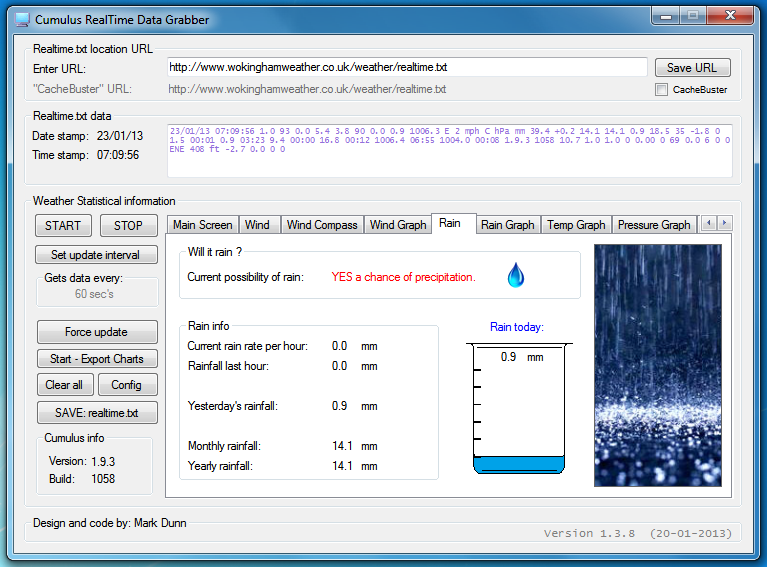Click the Cumulus app icon in title bar

click(x=22, y=20)
